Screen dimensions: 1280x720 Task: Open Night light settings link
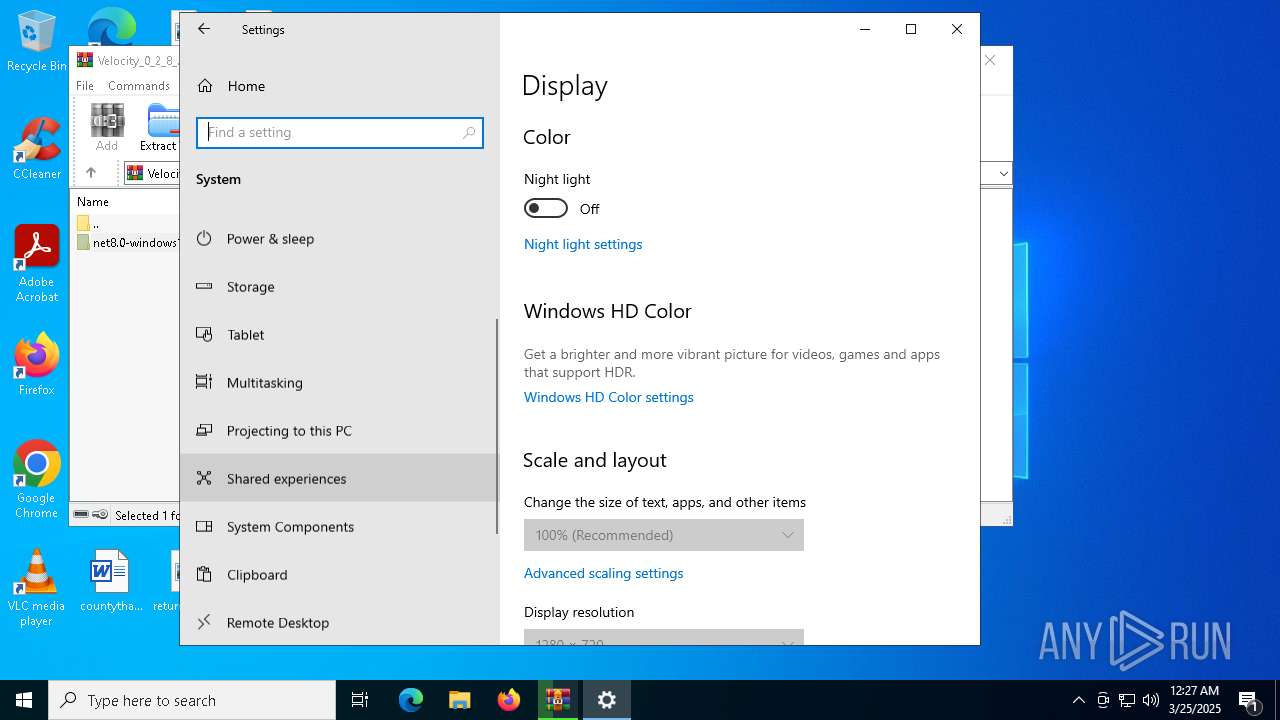[583, 244]
